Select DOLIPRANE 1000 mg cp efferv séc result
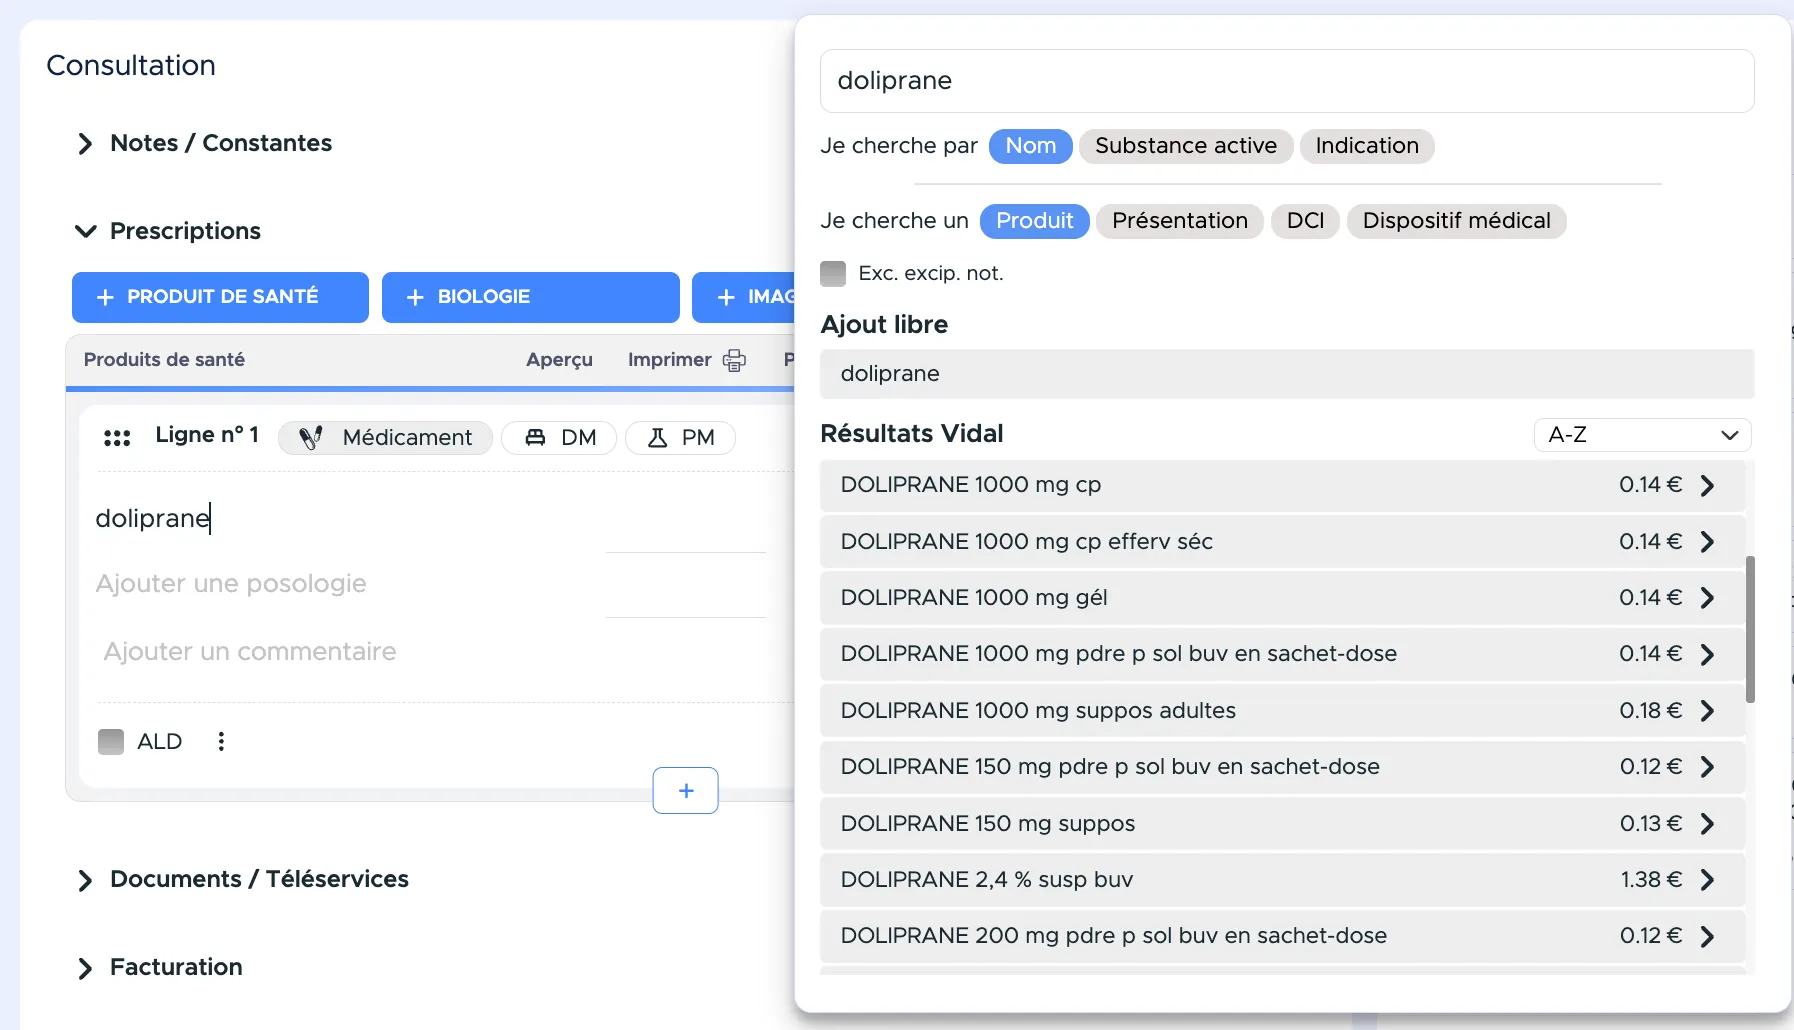Viewport: 1794px width, 1030px height. click(x=1283, y=541)
